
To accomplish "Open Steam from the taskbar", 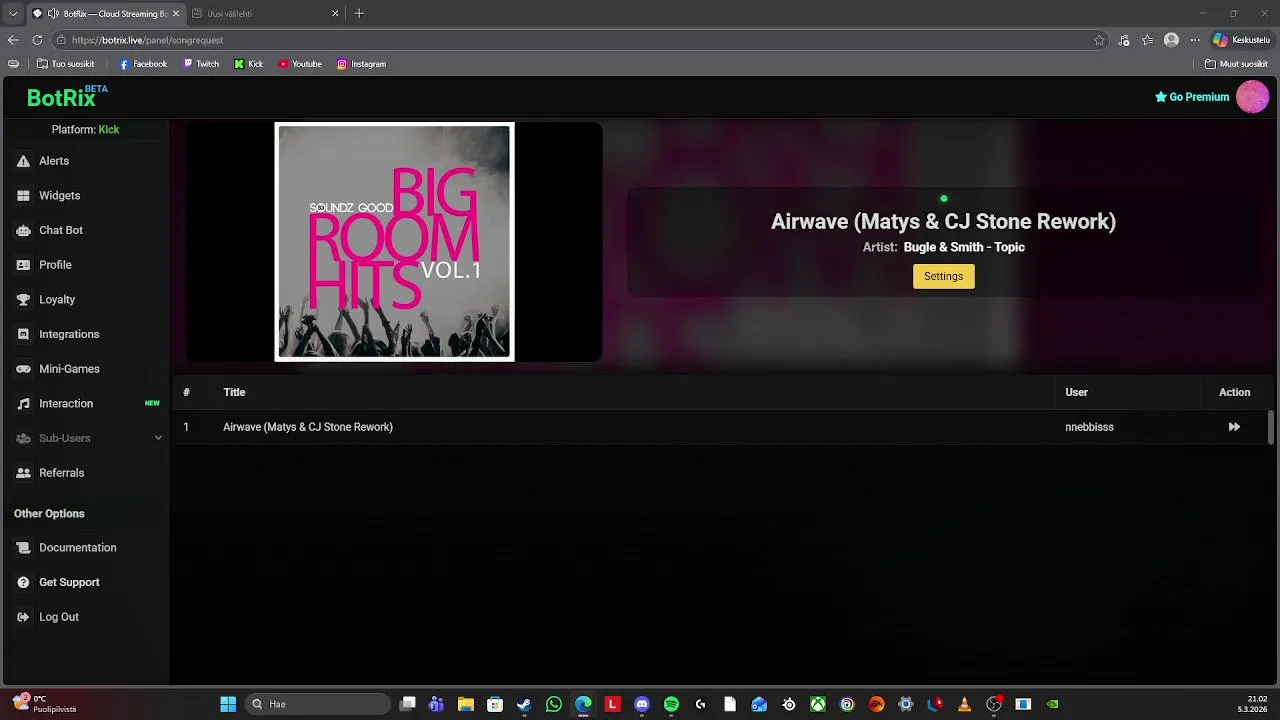I will click(524, 704).
